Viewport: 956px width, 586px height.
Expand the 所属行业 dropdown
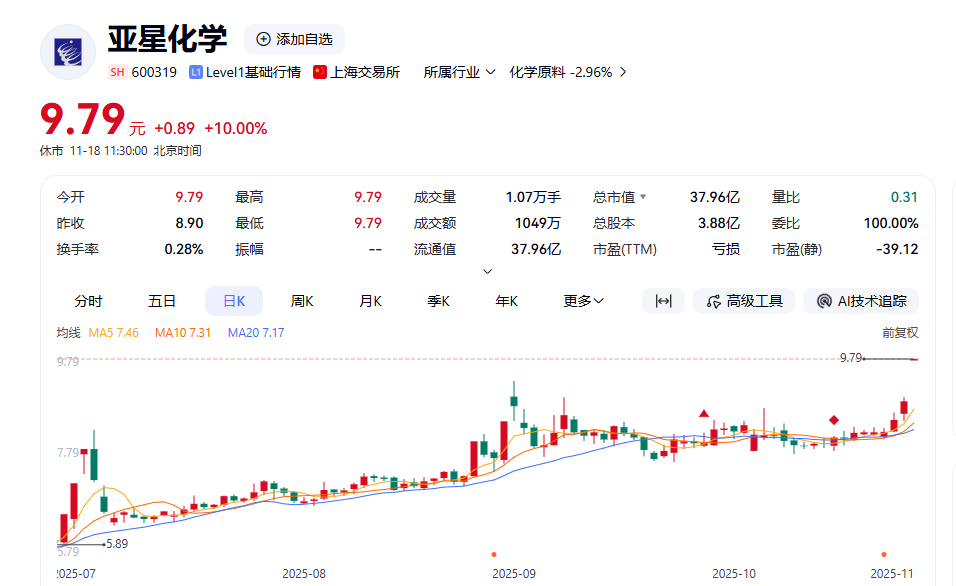pos(459,72)
